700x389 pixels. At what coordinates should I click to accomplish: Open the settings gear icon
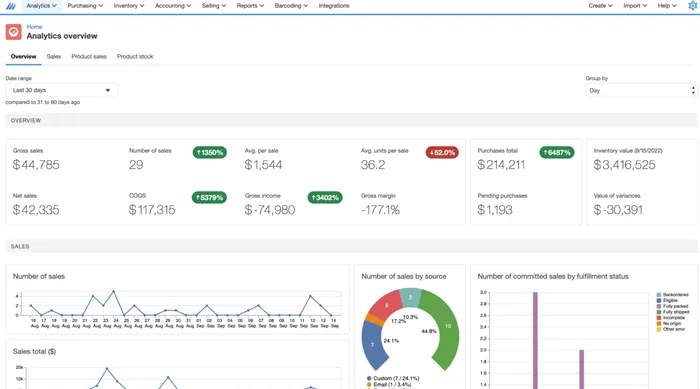692,6
